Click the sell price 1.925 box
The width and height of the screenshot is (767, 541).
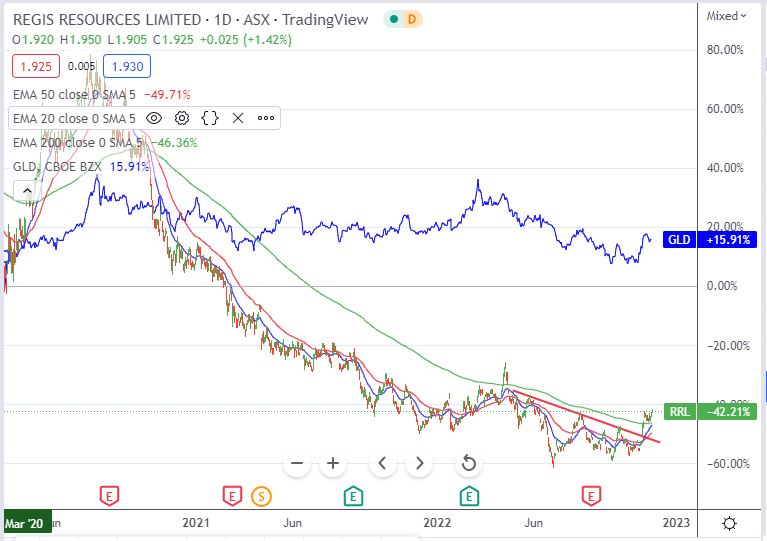pyautogui.click(x=36, y=67)
